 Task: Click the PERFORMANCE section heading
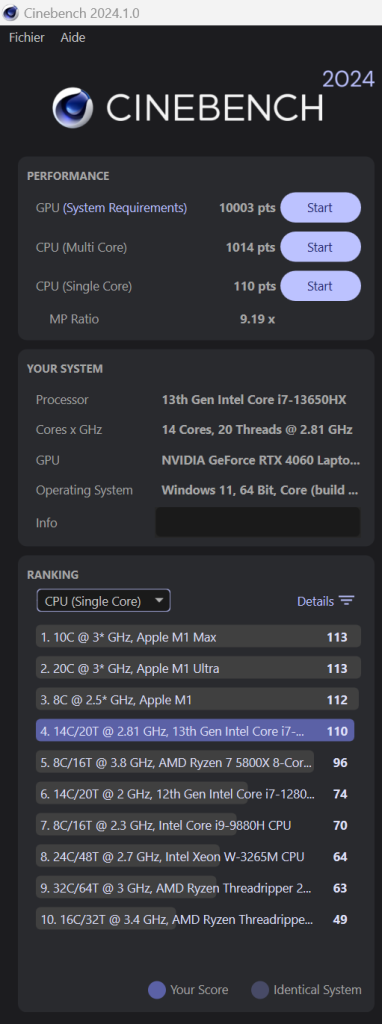pos(68,176)
